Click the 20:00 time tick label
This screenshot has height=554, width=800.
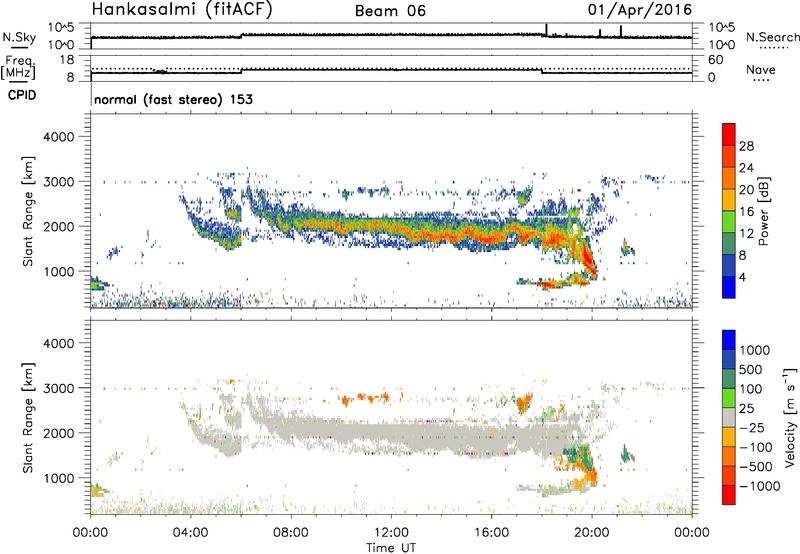tap(592, 533)
